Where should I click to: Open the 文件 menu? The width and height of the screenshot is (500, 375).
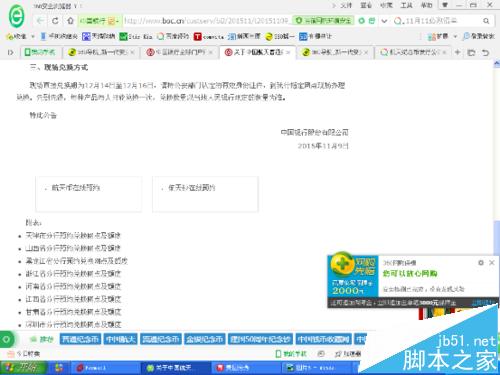(x=346, y=5)
